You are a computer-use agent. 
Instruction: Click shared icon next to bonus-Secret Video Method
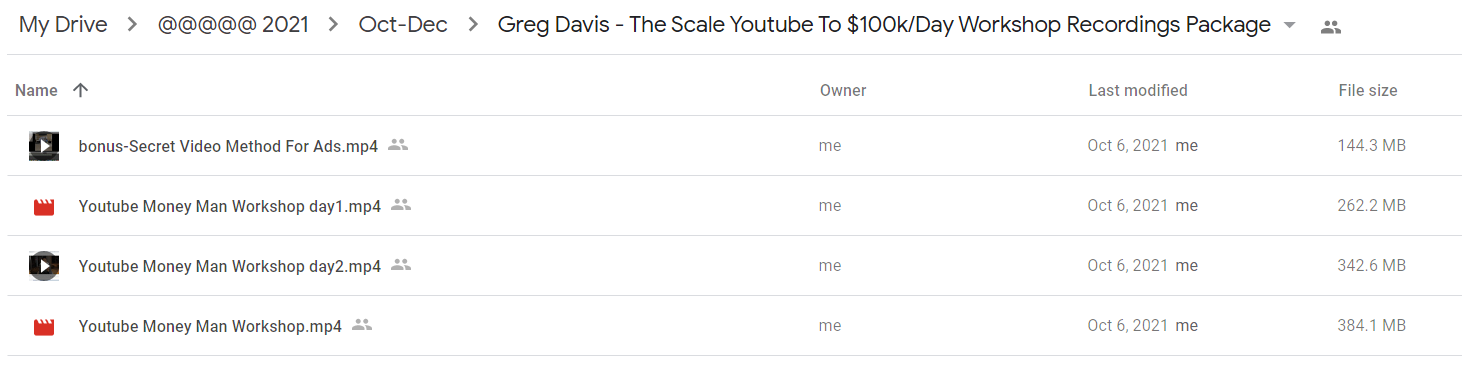pos(398,145)
